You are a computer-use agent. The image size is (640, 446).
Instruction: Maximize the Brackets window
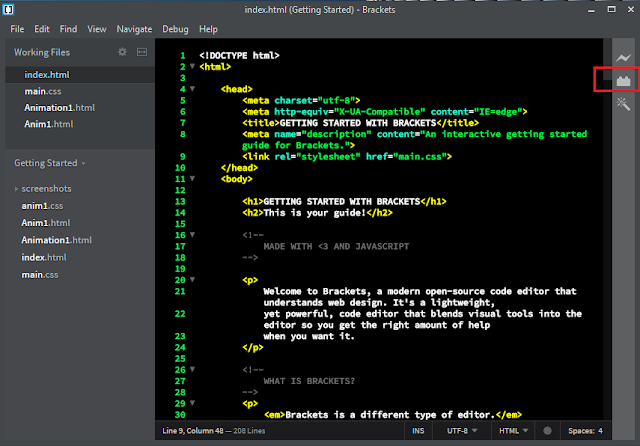(611, 9)
